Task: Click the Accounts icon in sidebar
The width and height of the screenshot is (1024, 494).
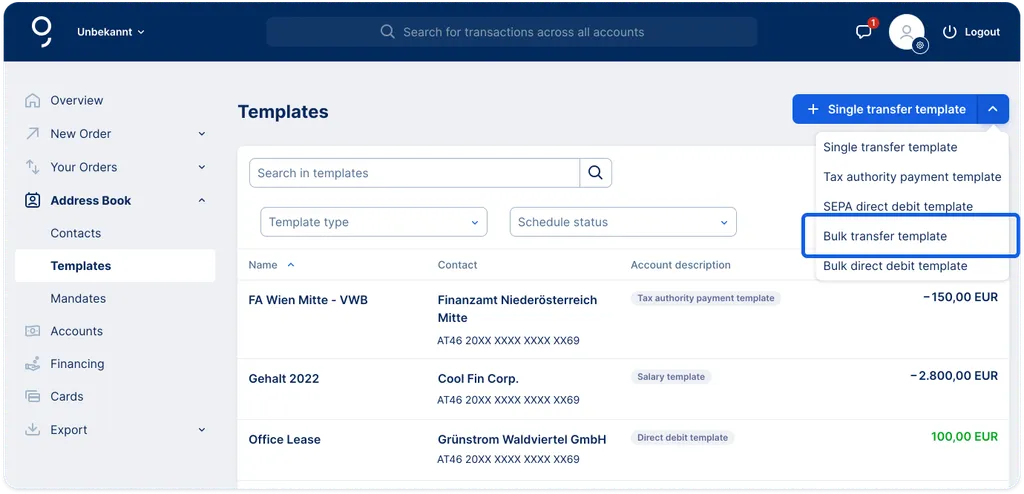Action: 32,331
